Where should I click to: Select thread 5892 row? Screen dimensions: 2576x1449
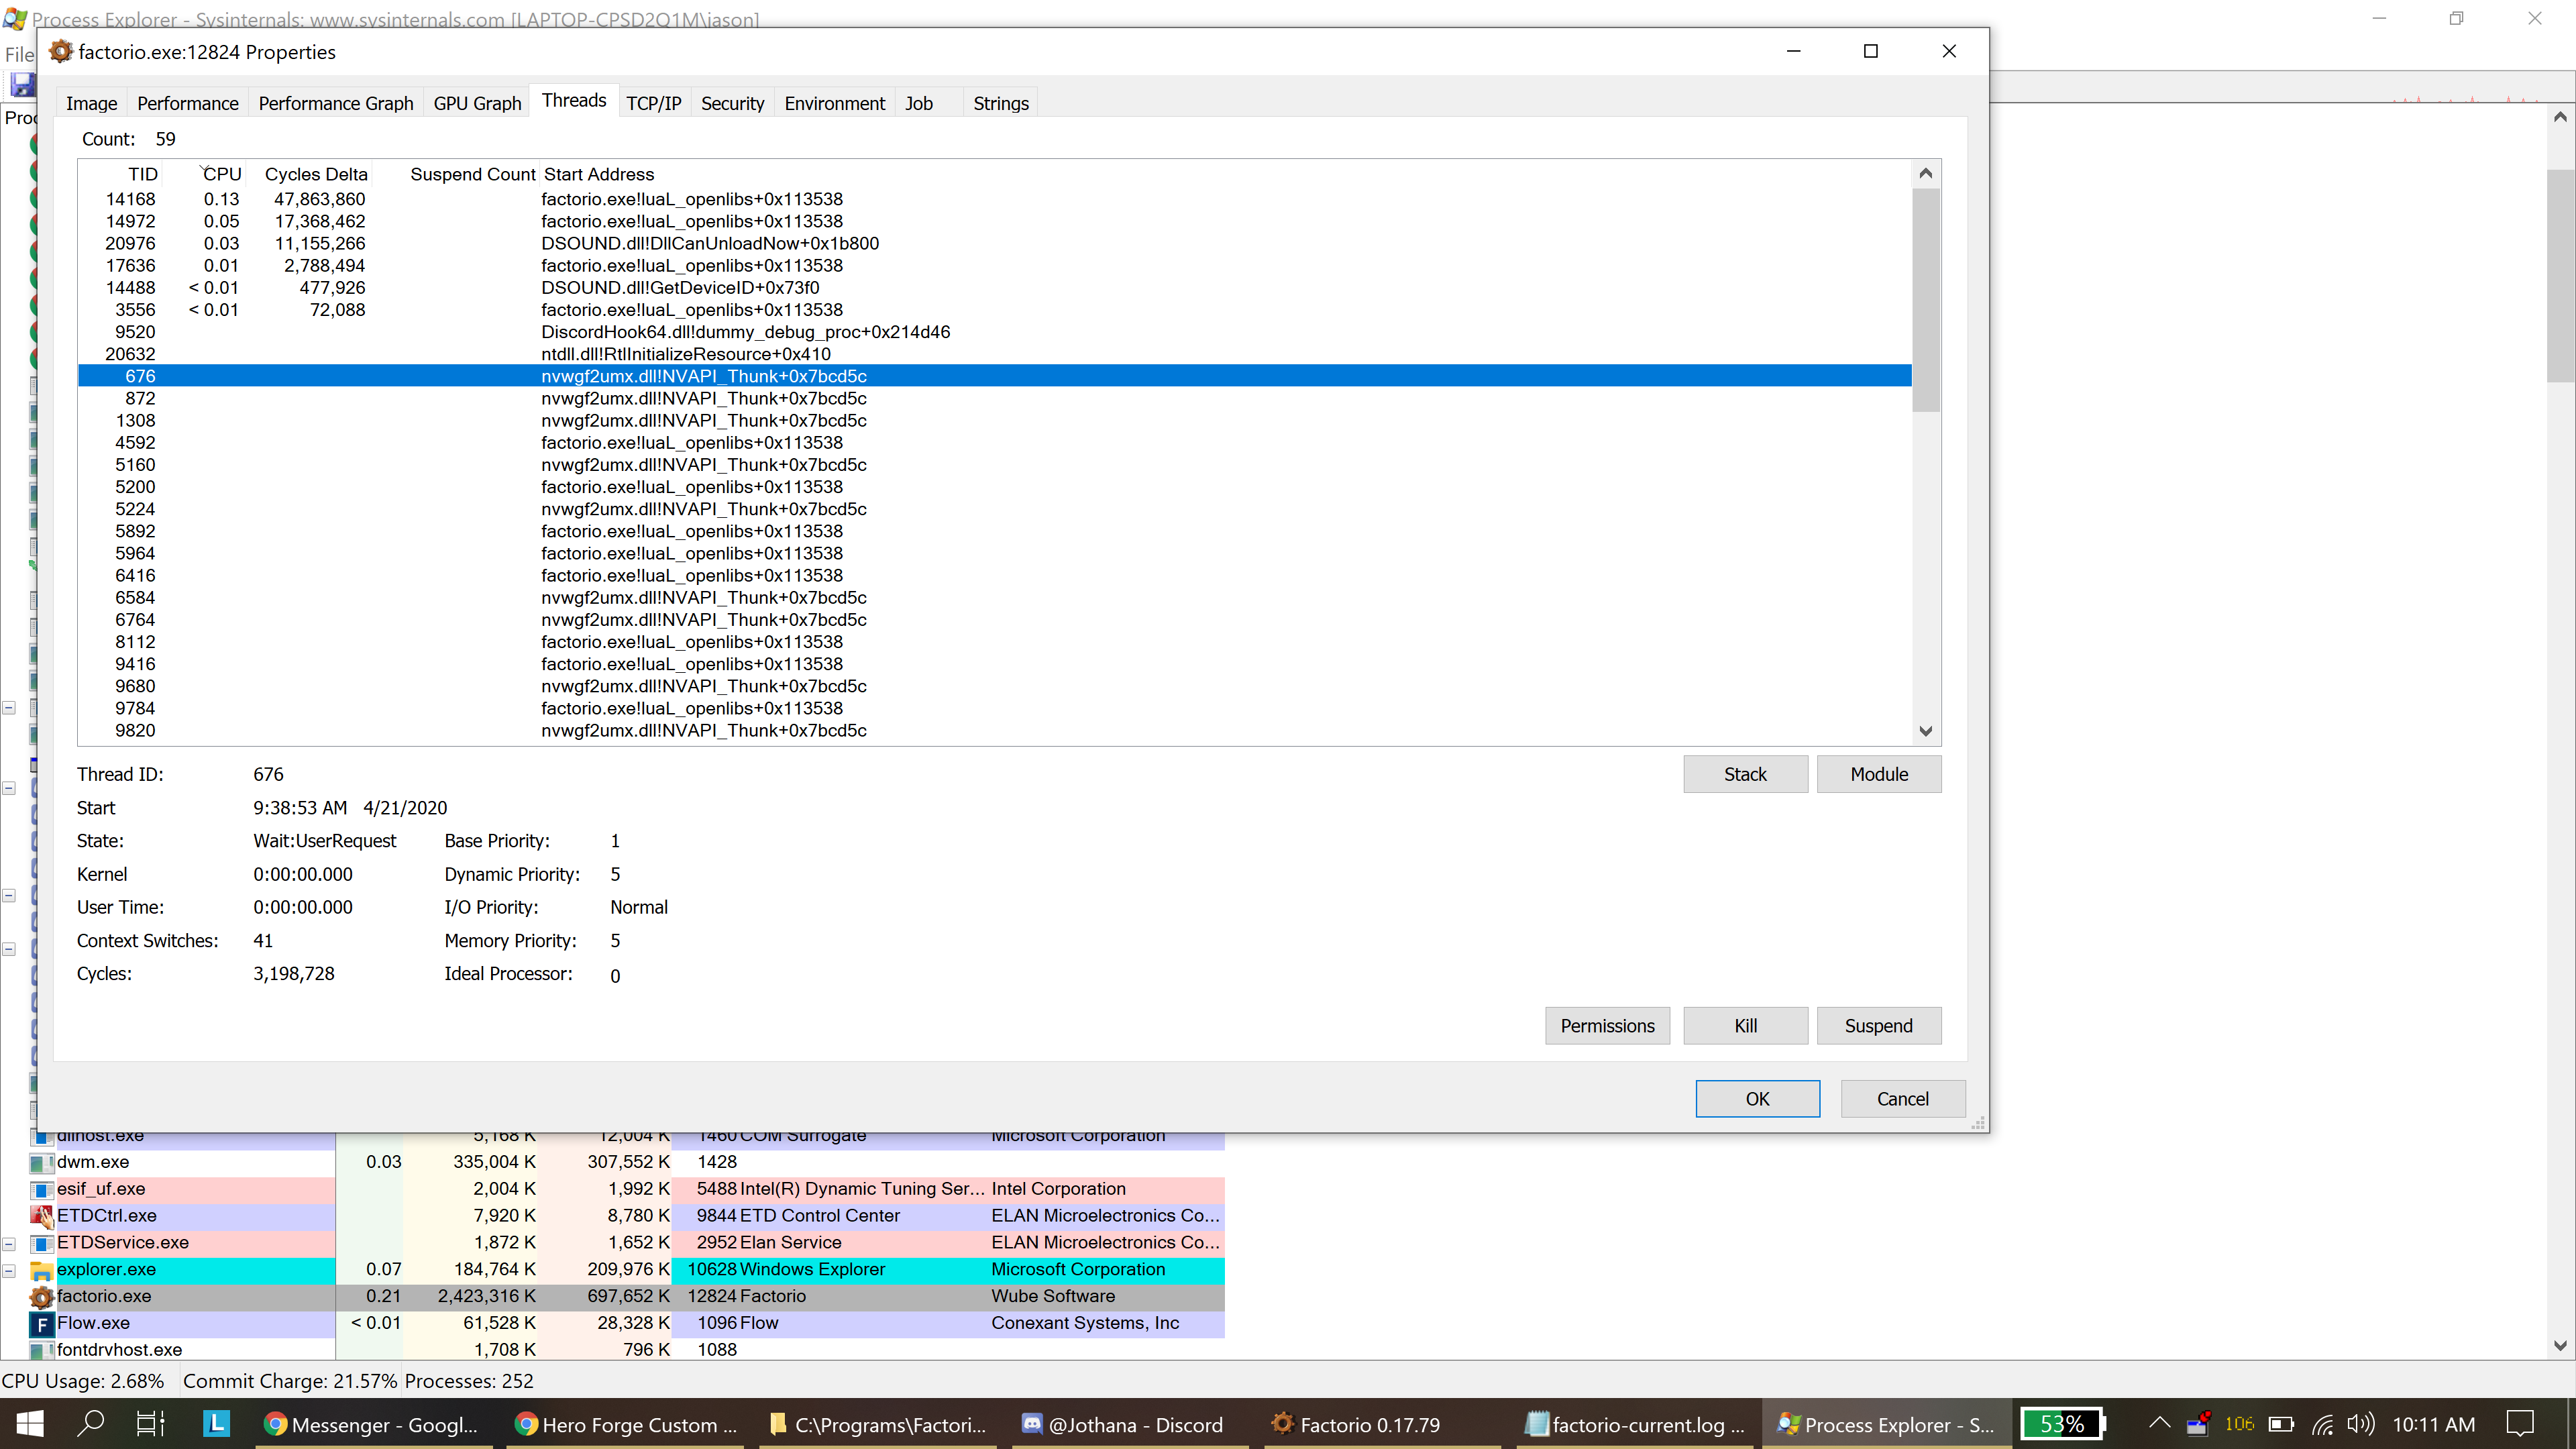[995, 531]
